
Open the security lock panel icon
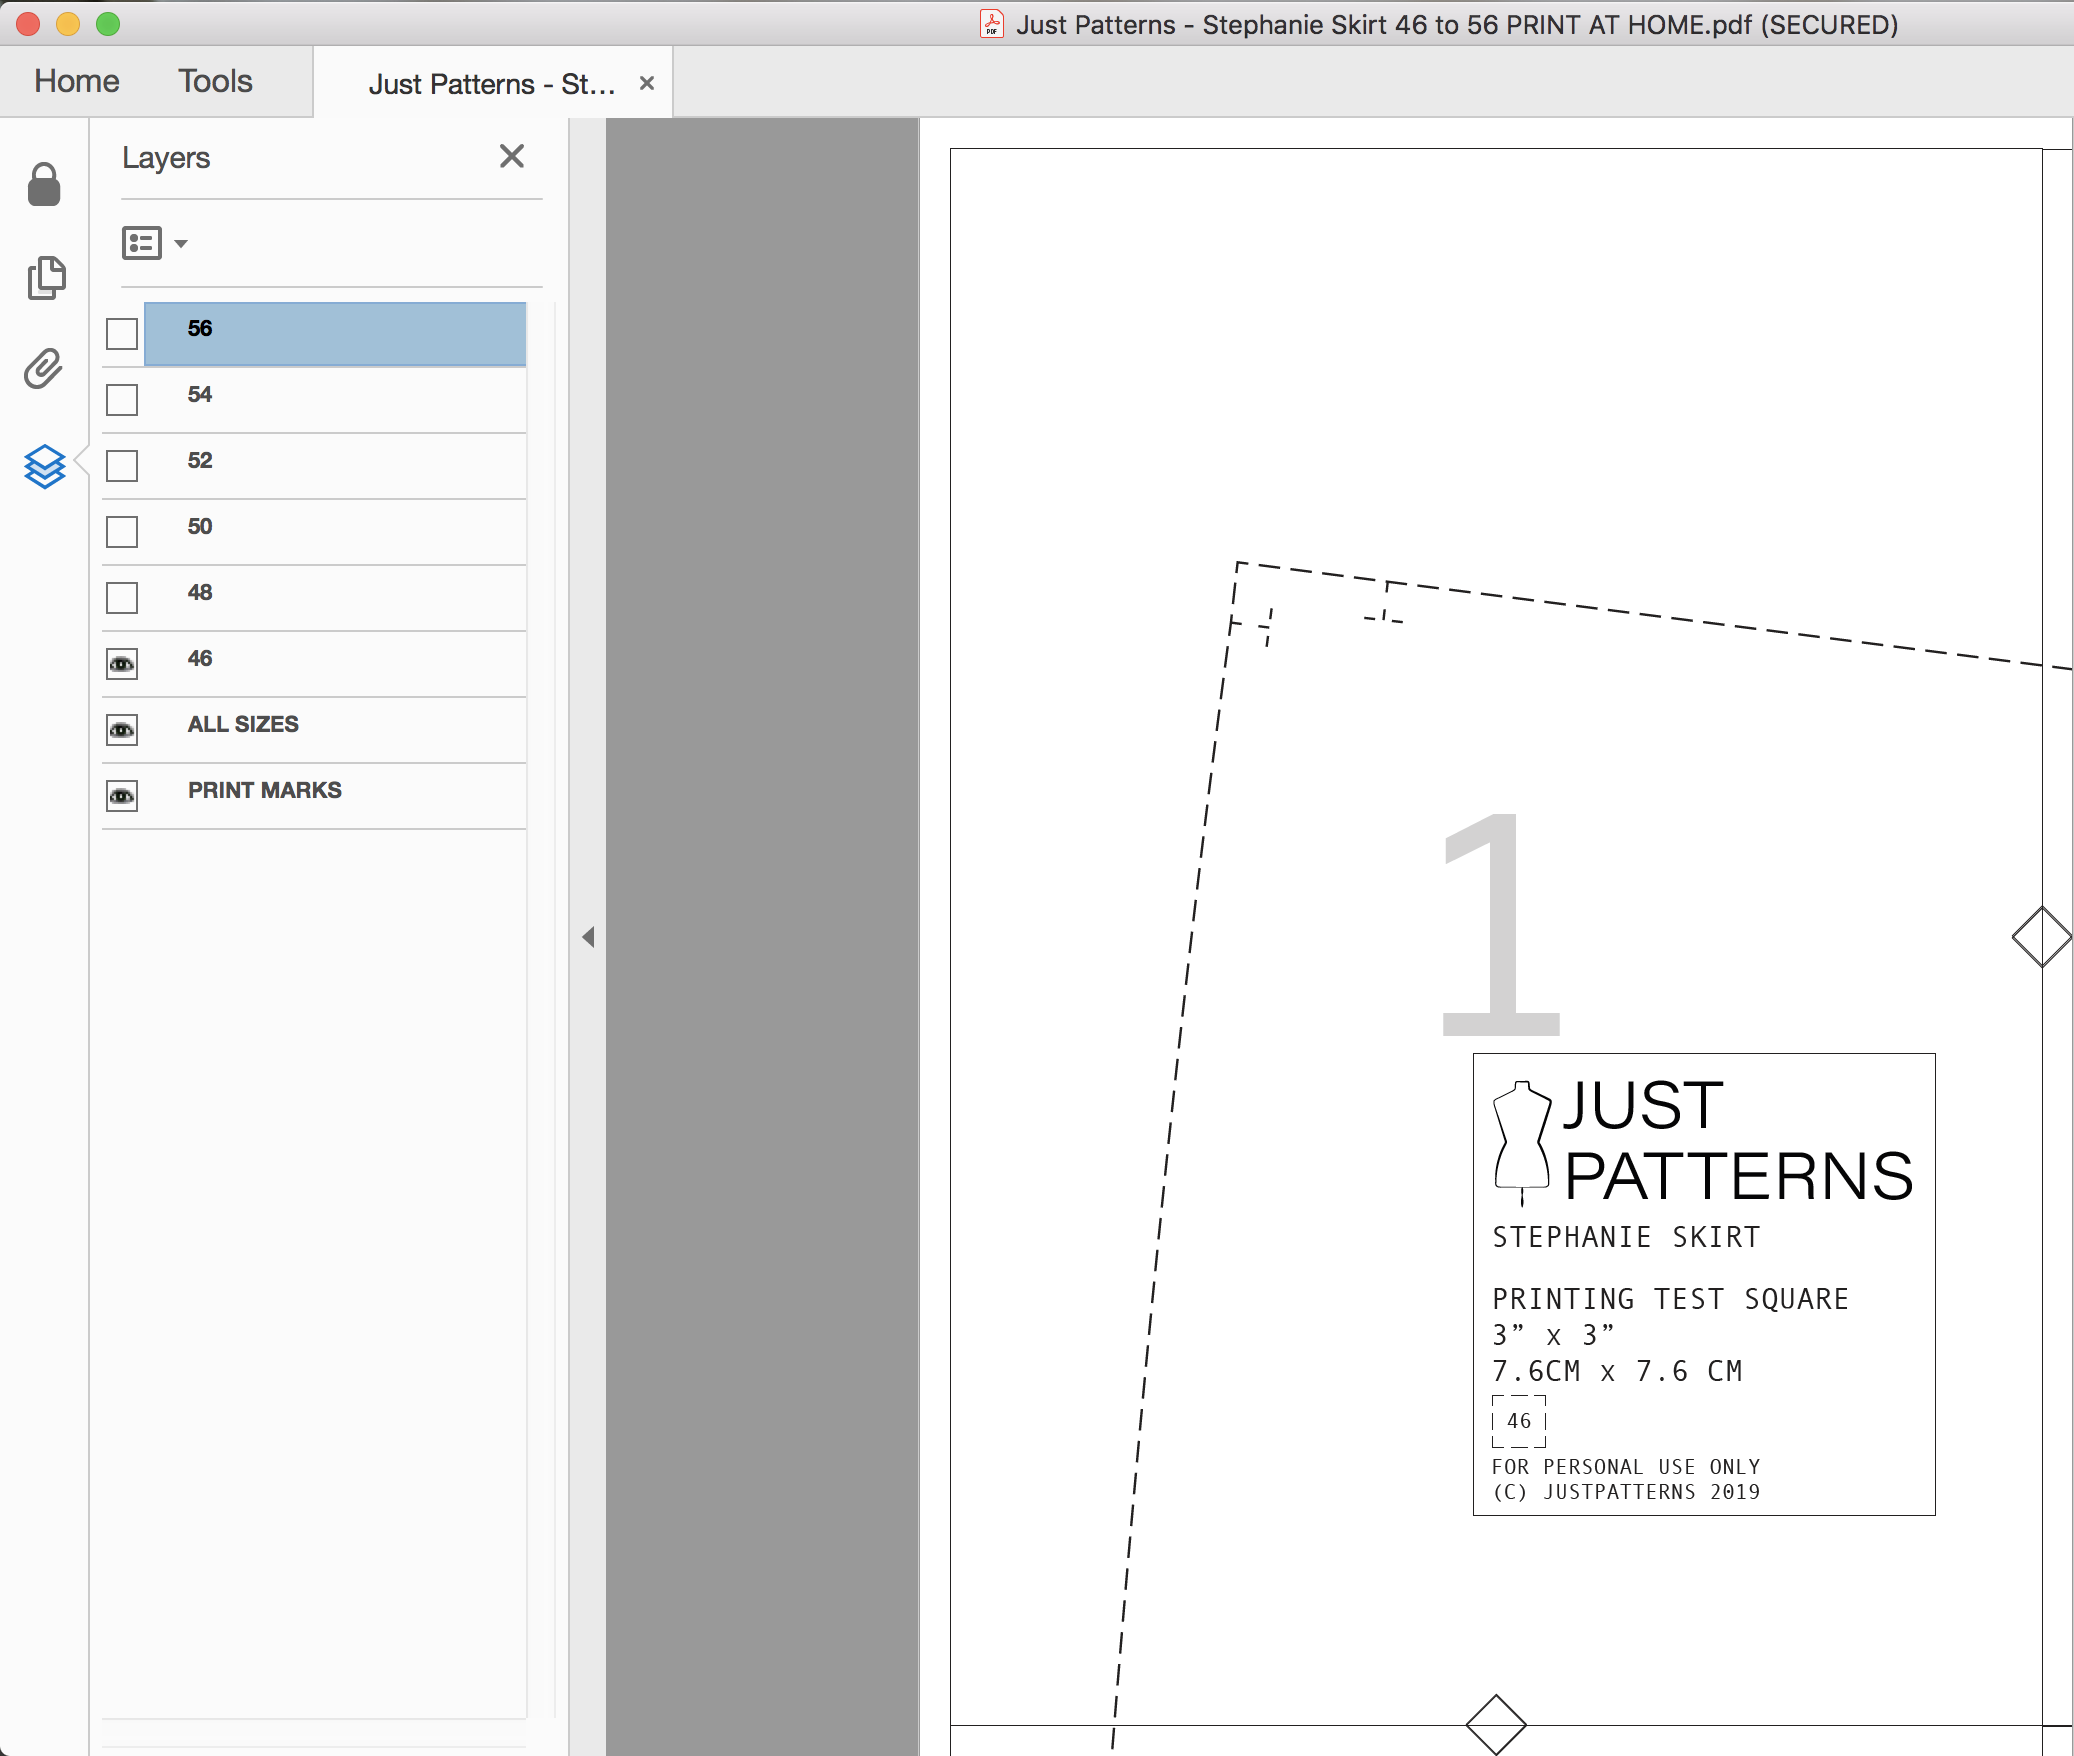click(x=44, y=185)
